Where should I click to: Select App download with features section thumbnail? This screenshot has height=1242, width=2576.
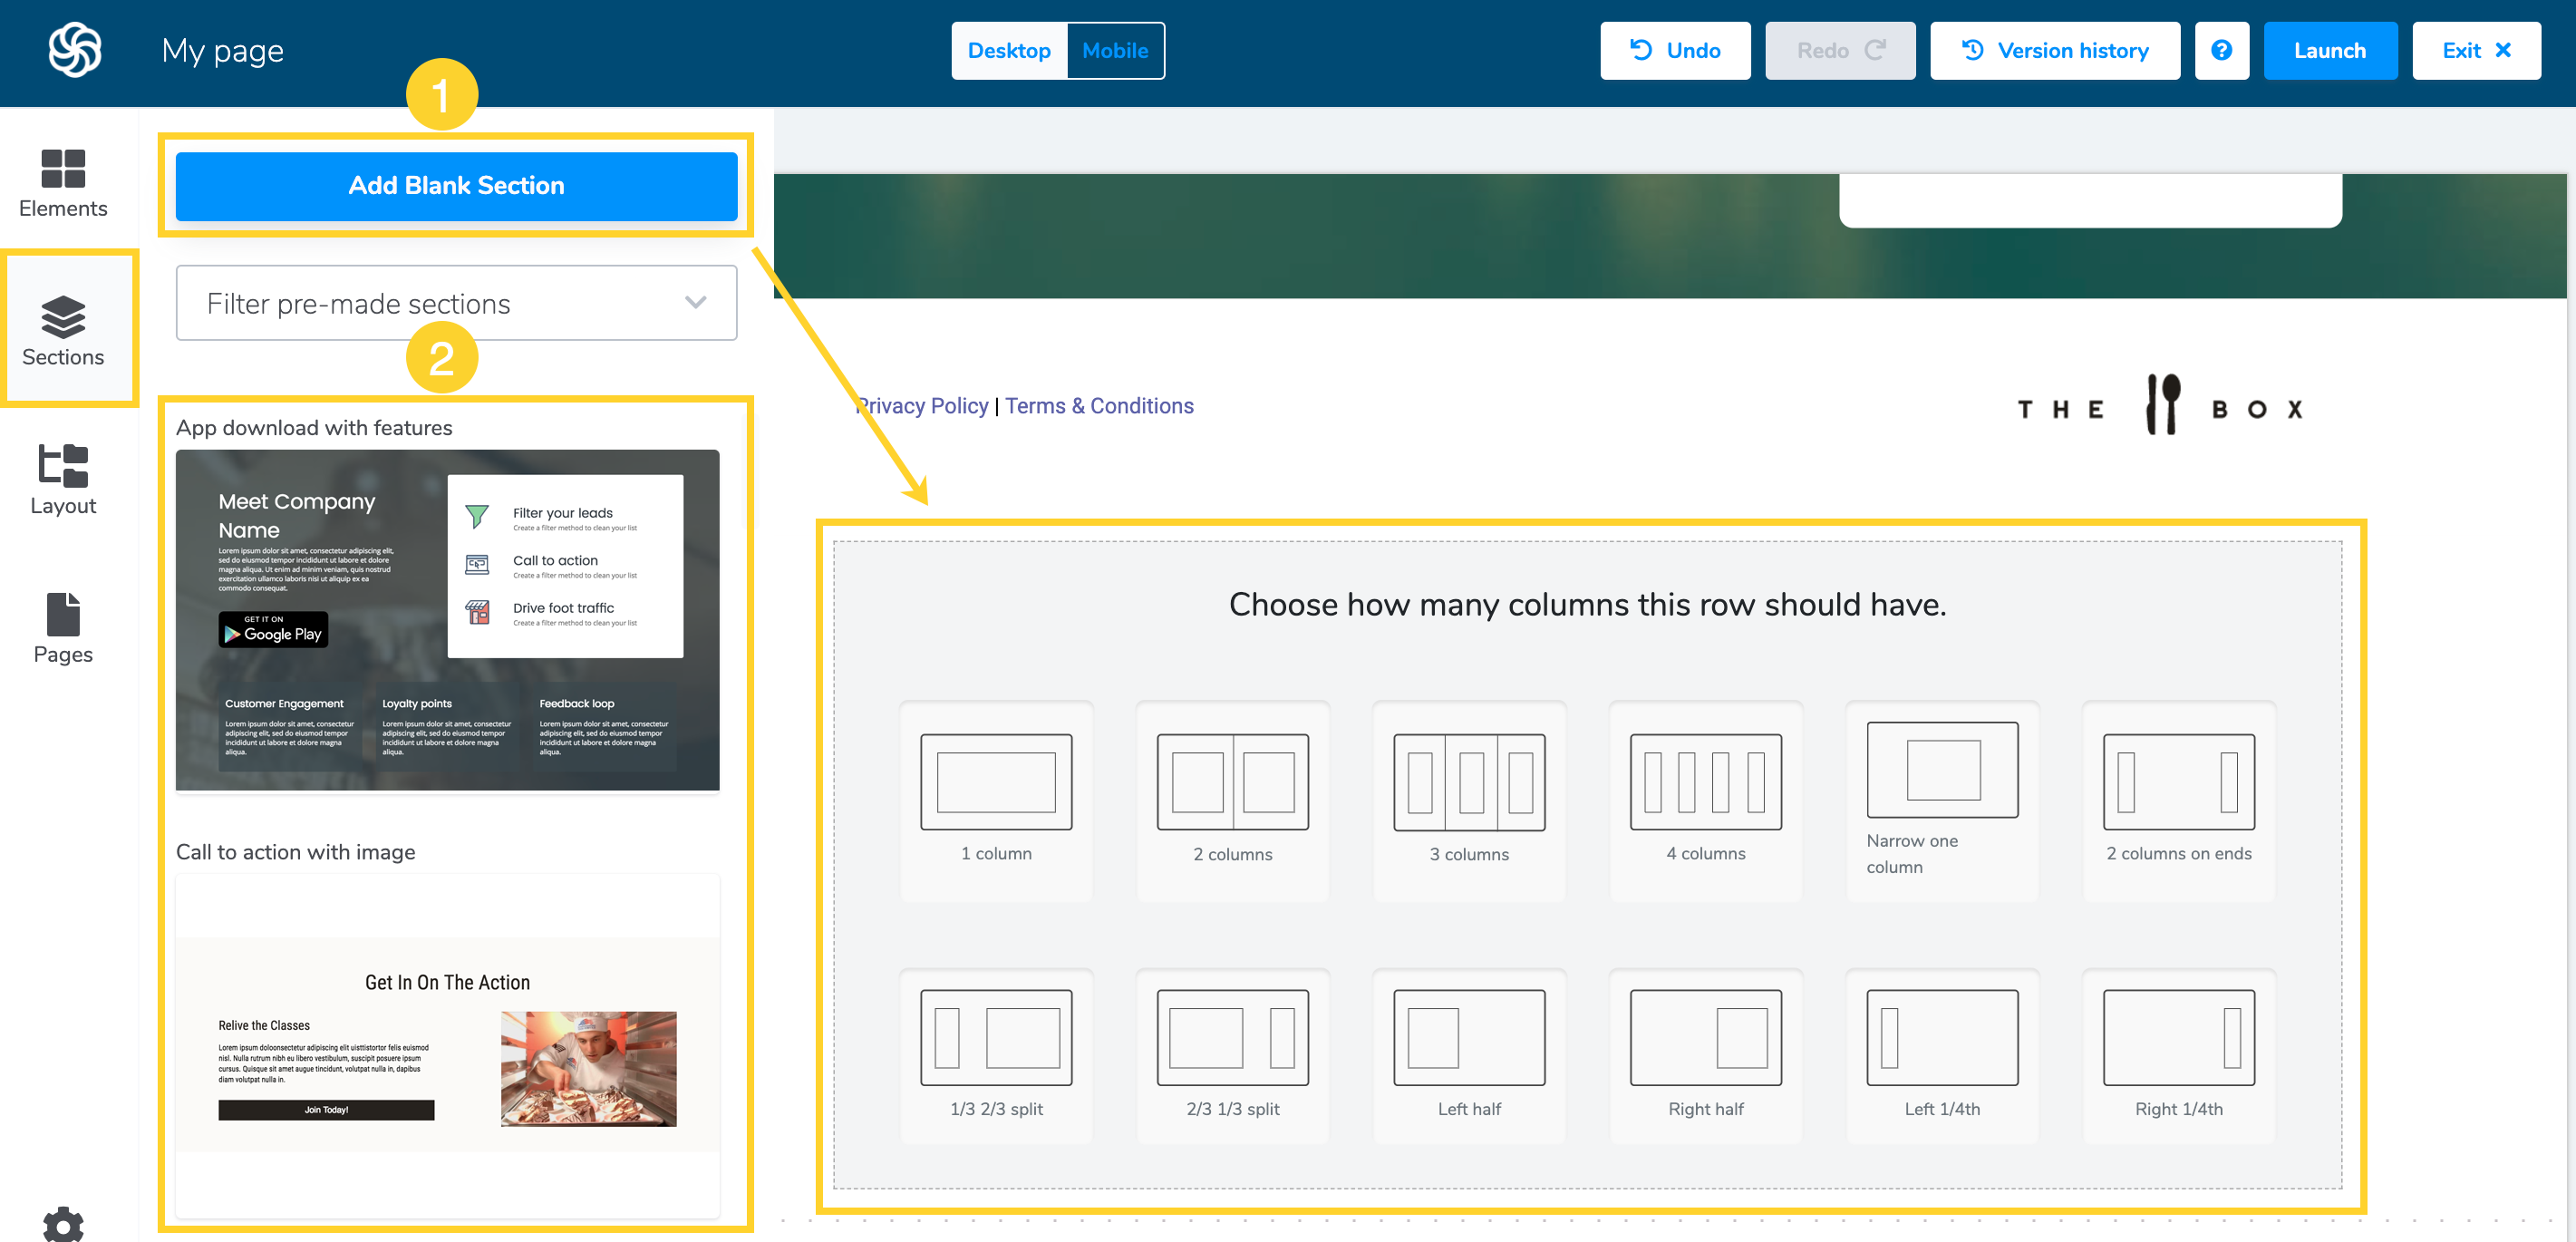click(x=447, y=620)
